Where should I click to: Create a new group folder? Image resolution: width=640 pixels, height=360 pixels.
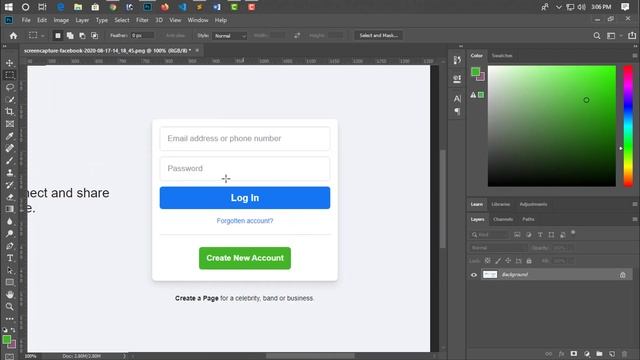click(599, 354)
